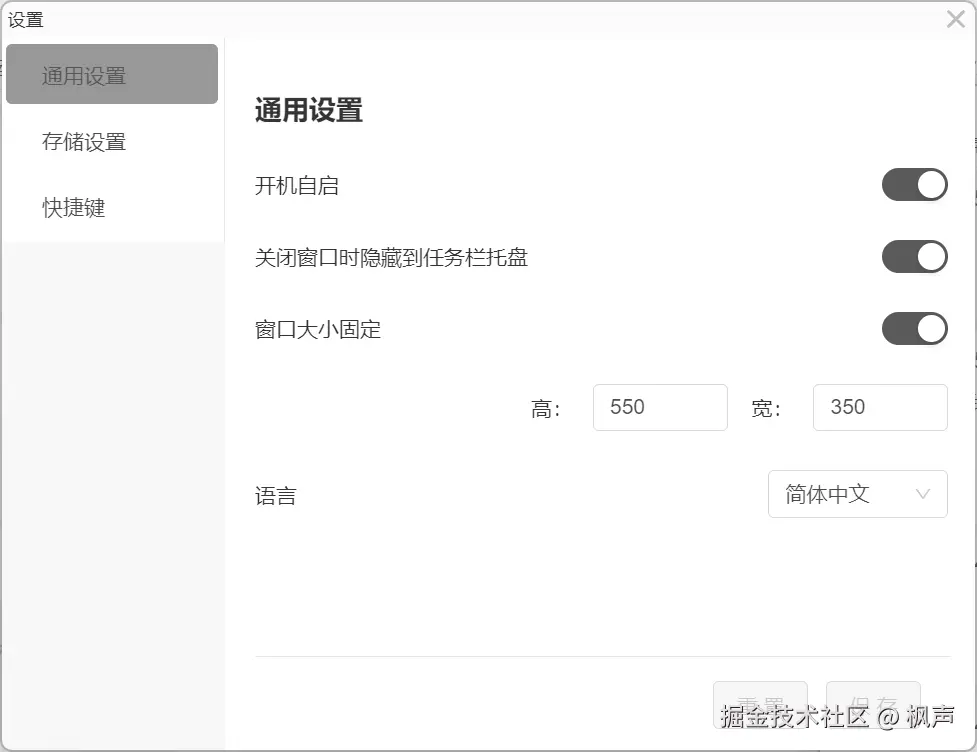
Task: Open the 快捷键 shortcuts section
Action: [x=72, y=207]
